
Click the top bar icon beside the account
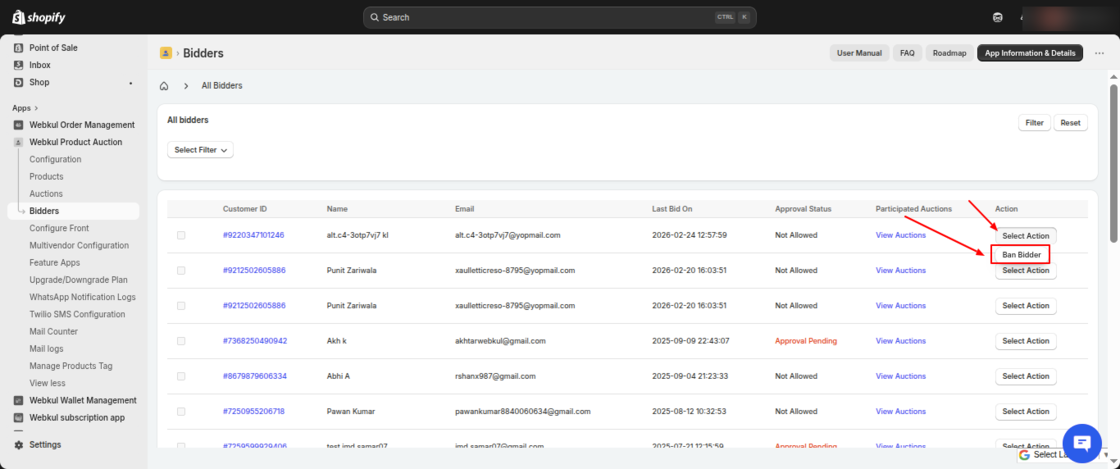(x=998, y=17)
